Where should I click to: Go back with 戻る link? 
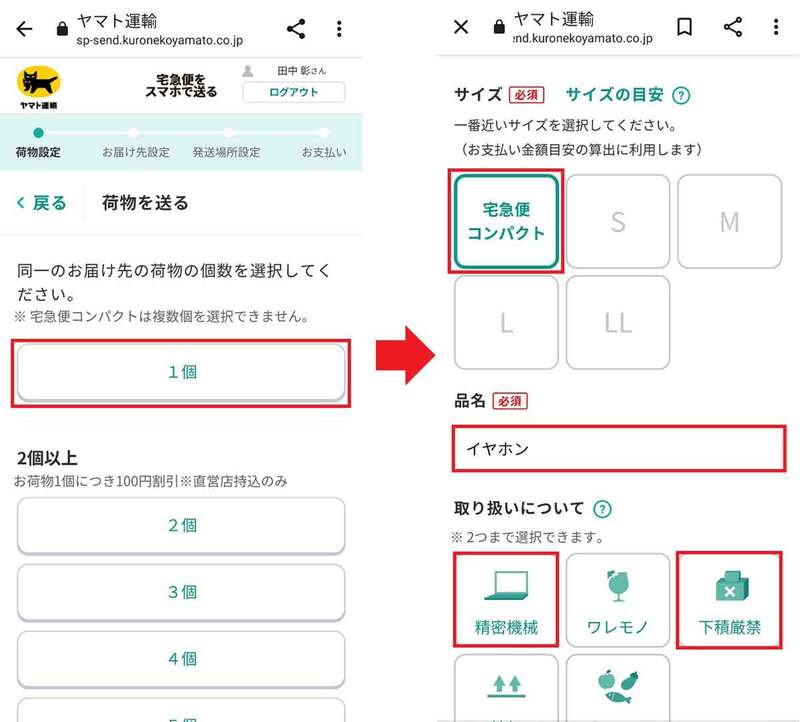coord(42,203)
